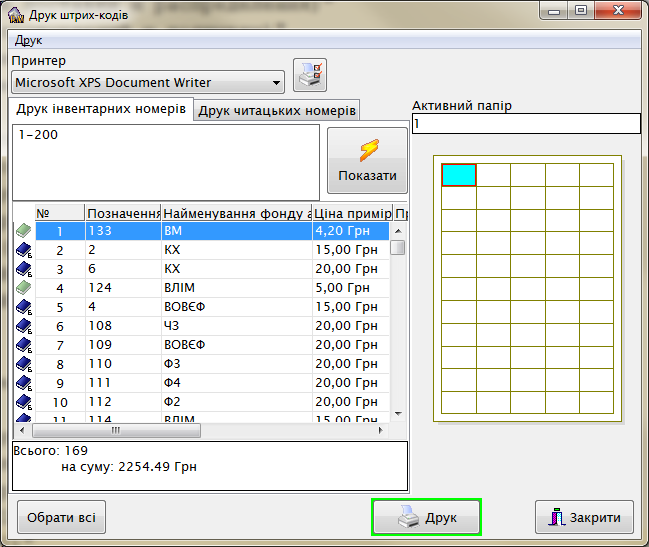Open the Принтер dropdown list

pyautogui.click(x=277, y=83)
